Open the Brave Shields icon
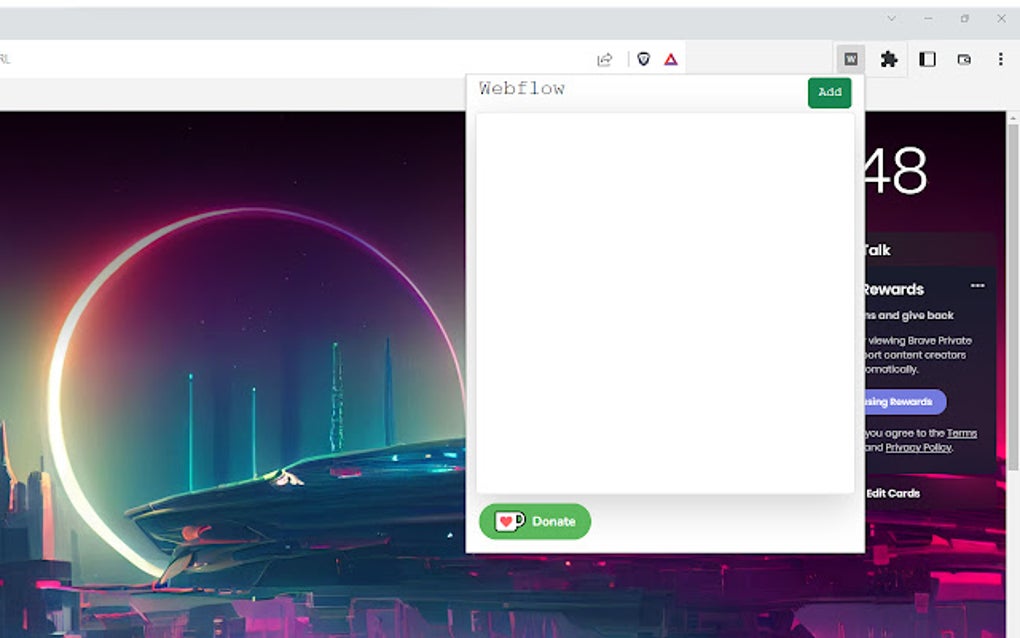 (644, 58)
